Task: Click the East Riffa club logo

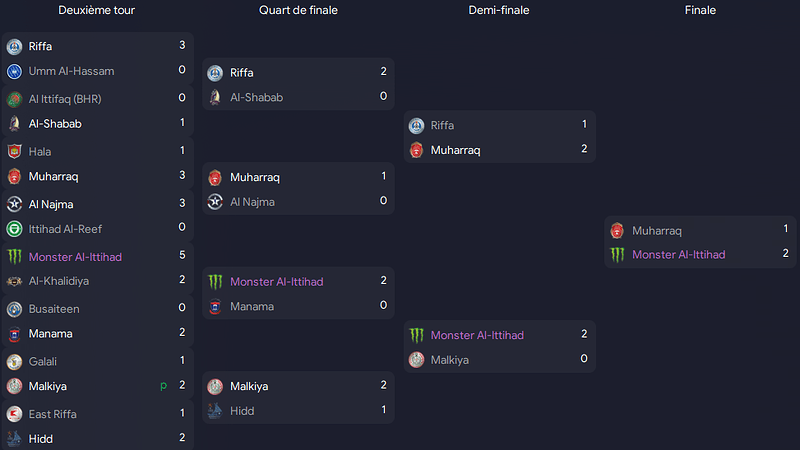Action: coord(14,414)
